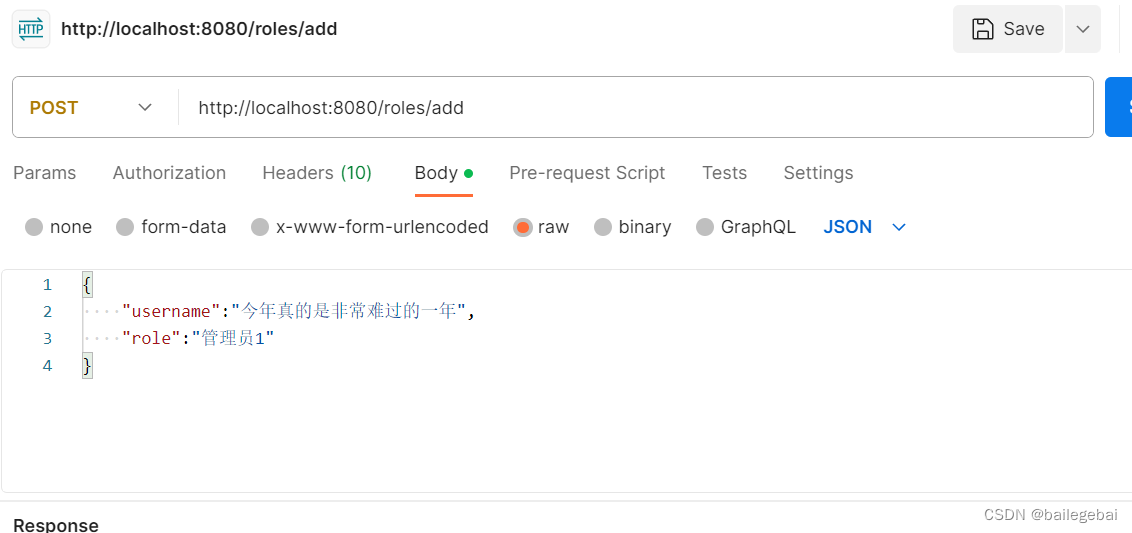1132x533 pixels.
Task: Choose the GraphQL body type
Action: coord(705,227)
